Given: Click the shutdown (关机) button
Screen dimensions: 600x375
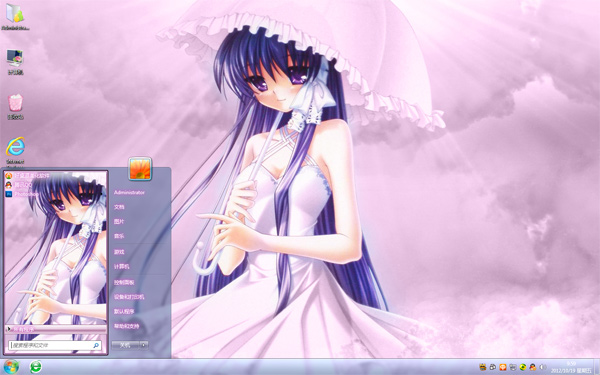Looking at the screenshot, I should click(126, 345).
